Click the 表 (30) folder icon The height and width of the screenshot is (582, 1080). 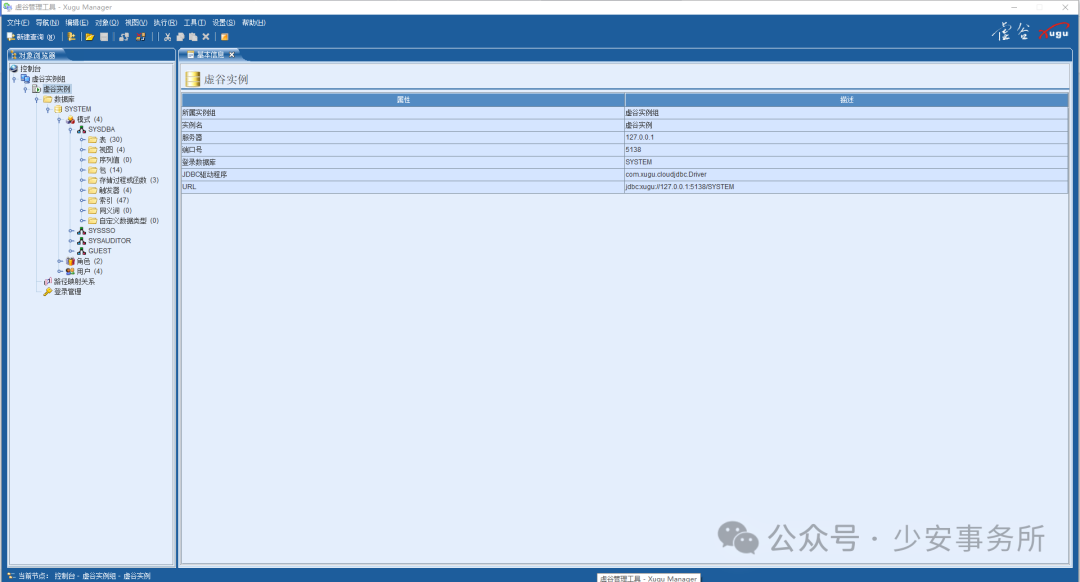(x=92, y=140)
